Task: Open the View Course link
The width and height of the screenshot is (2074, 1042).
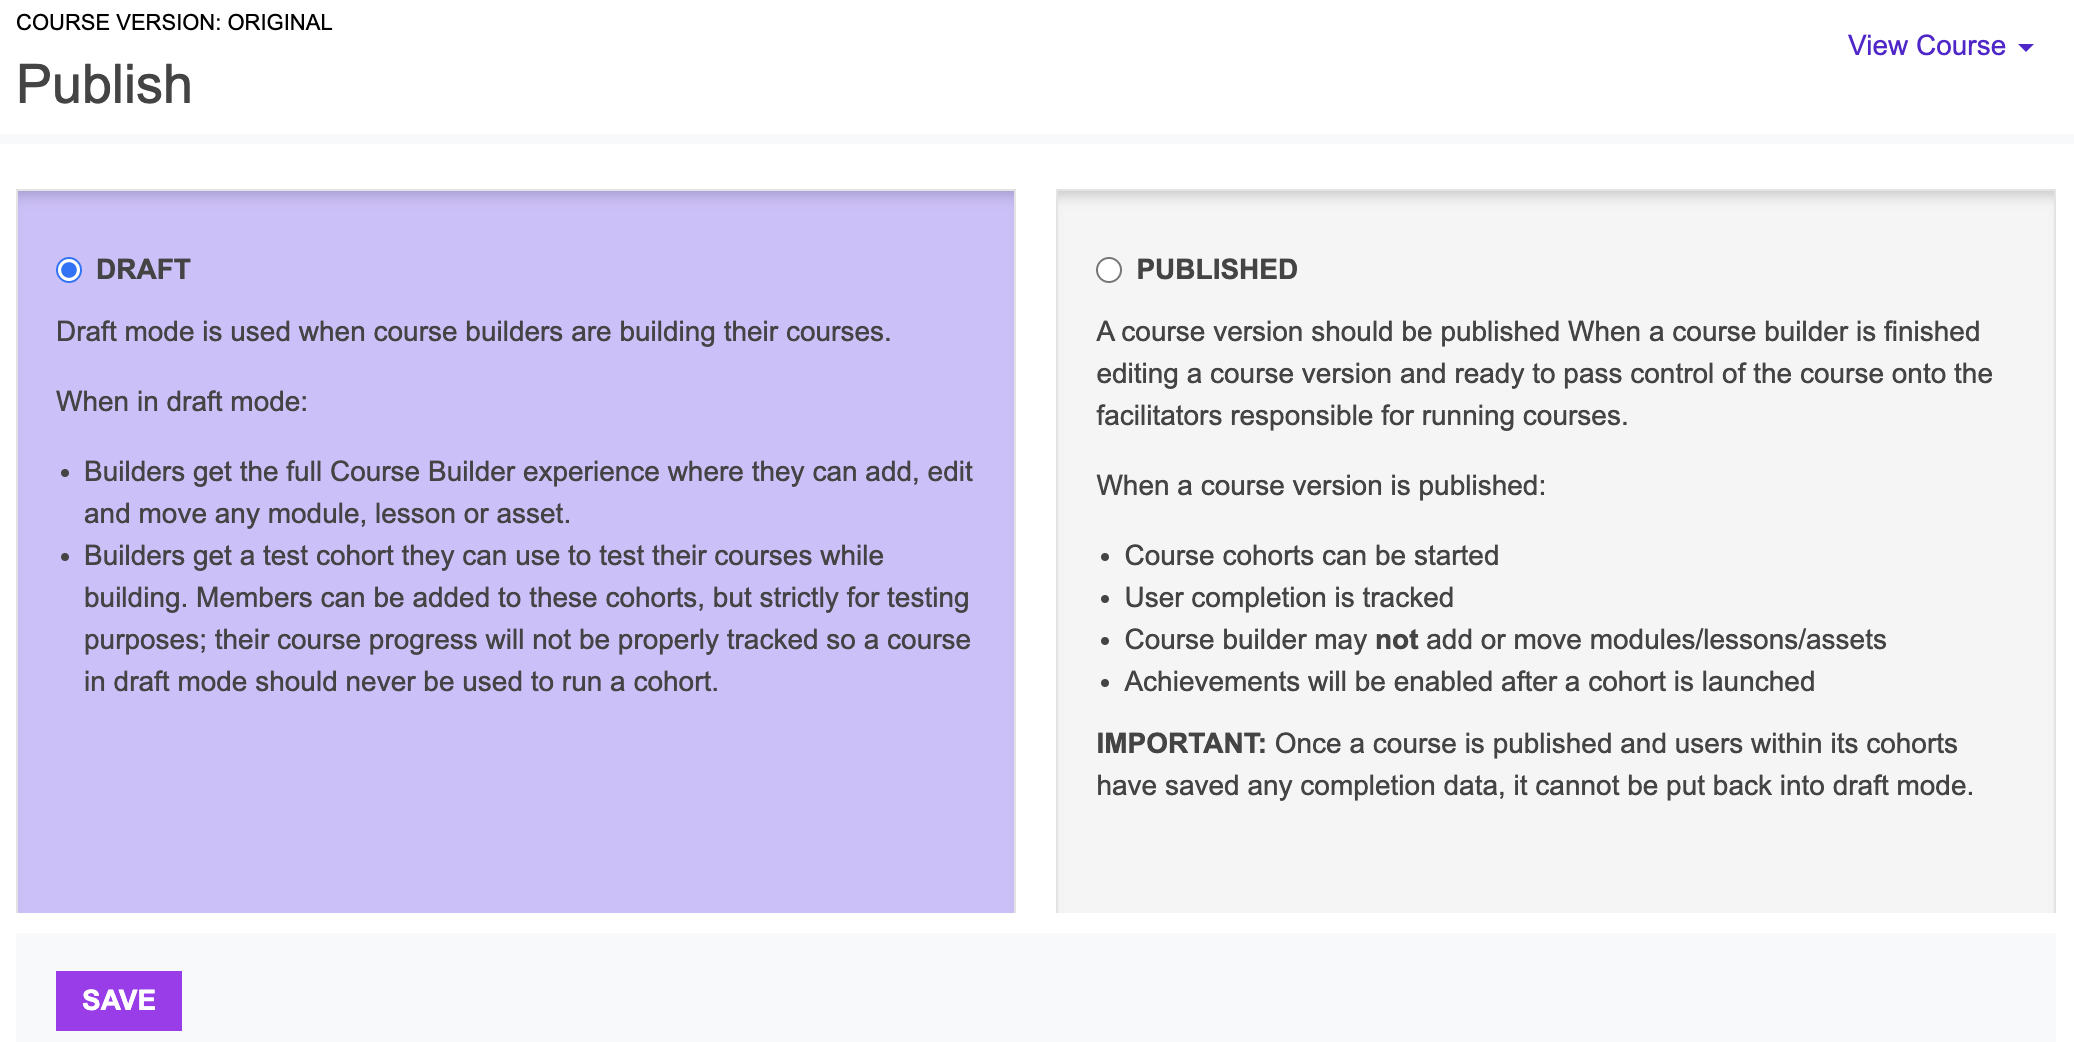Action: pos(1926,46)
